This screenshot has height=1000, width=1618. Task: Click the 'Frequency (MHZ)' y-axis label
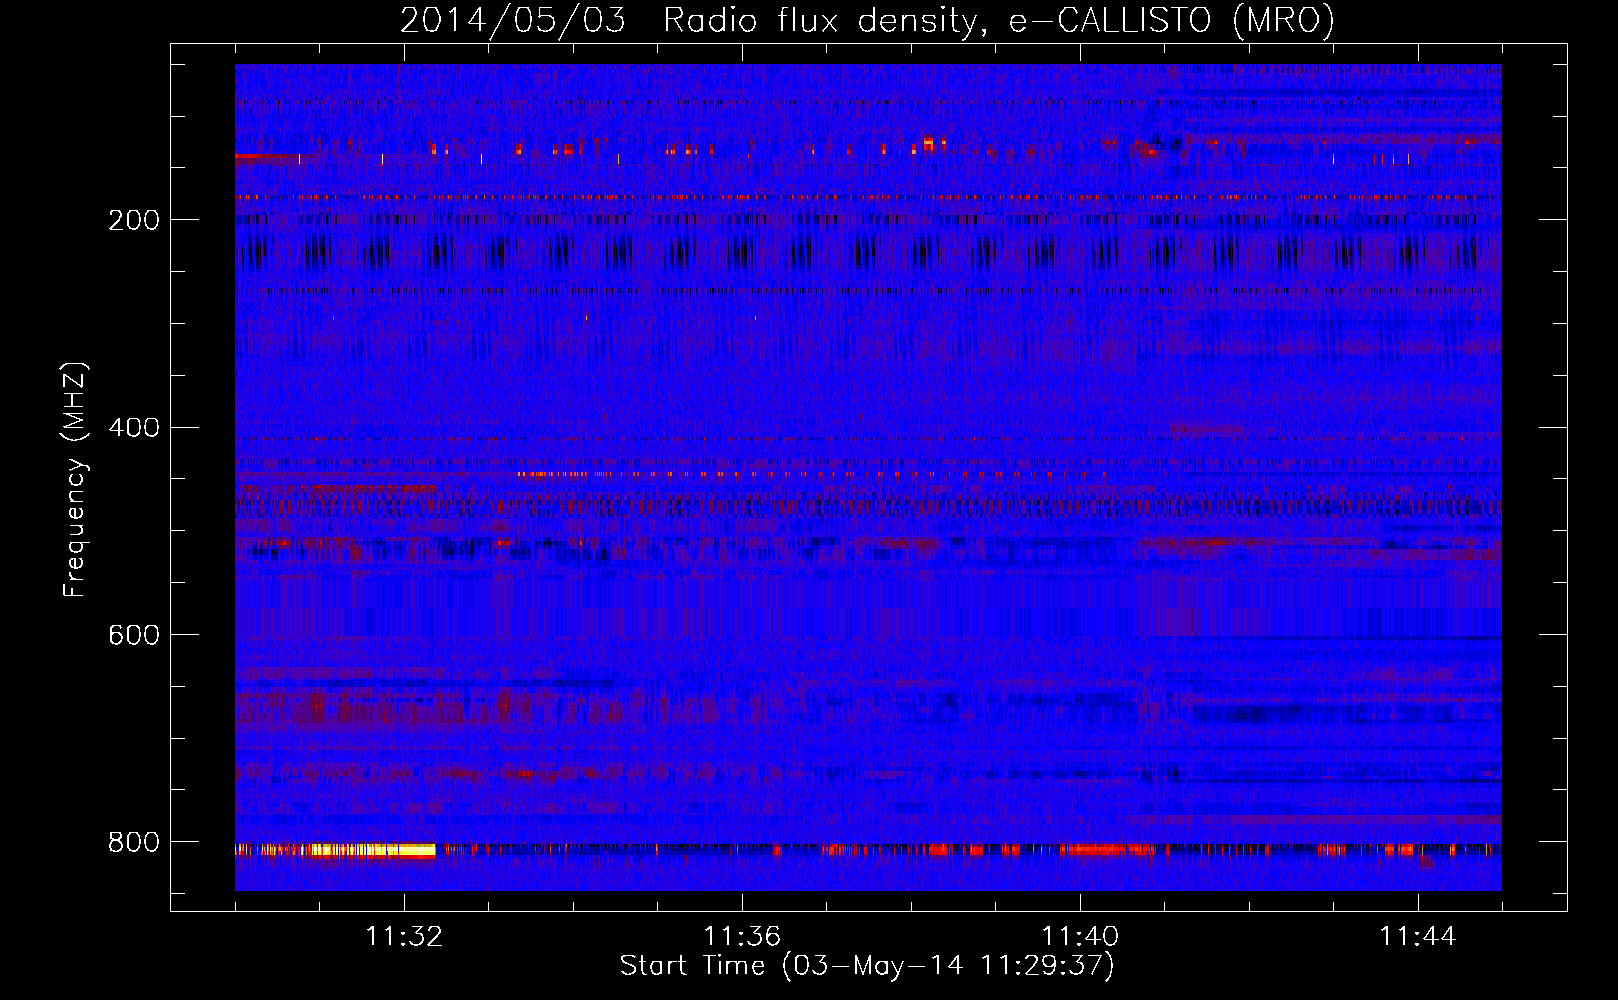pyautogui.click(x=74, y=480)
